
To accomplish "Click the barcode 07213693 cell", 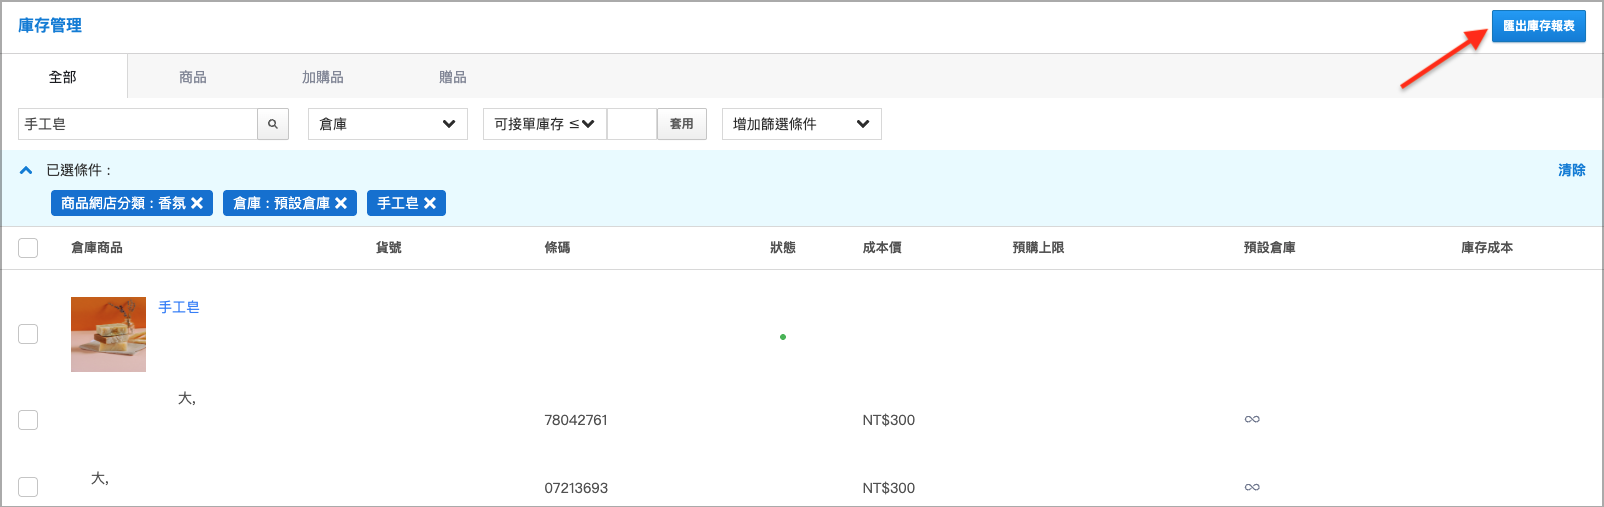I will pos(576,488).
